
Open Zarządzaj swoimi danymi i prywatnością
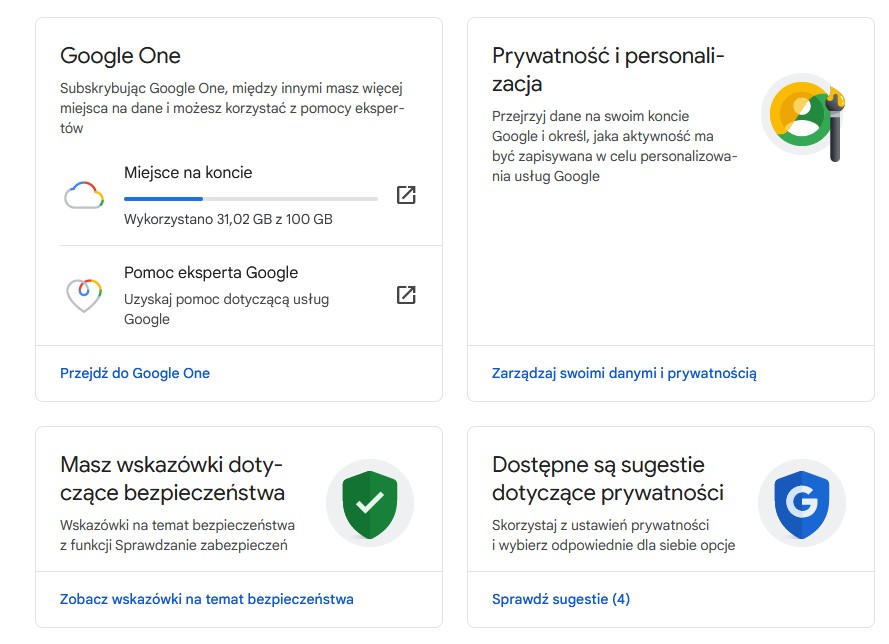coord(623,373)
